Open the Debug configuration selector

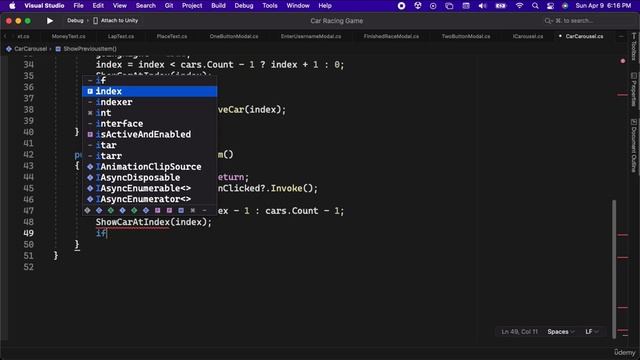[x=75, y=20]
